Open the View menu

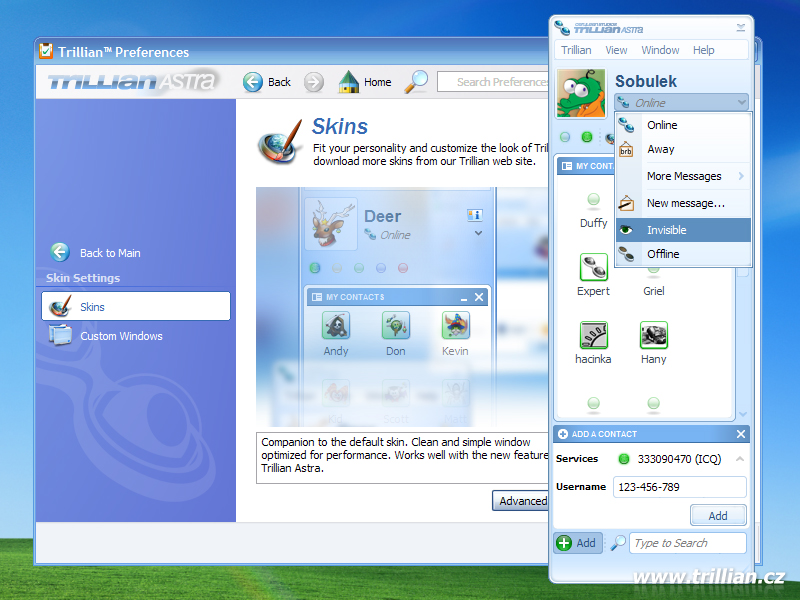point(616,50)
